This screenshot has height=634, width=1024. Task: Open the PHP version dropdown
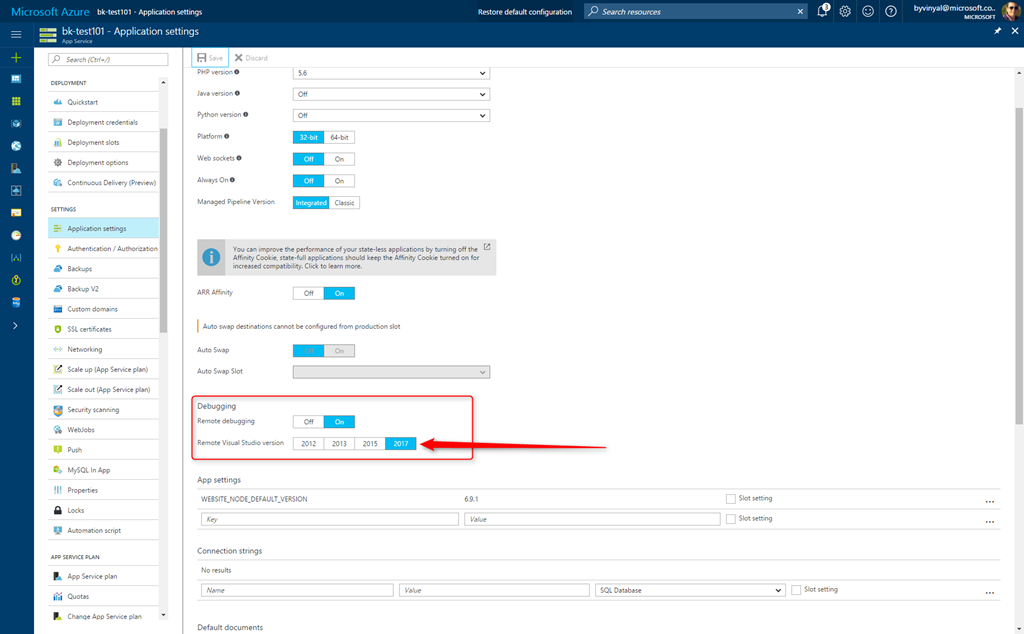[x=391, y=73]
